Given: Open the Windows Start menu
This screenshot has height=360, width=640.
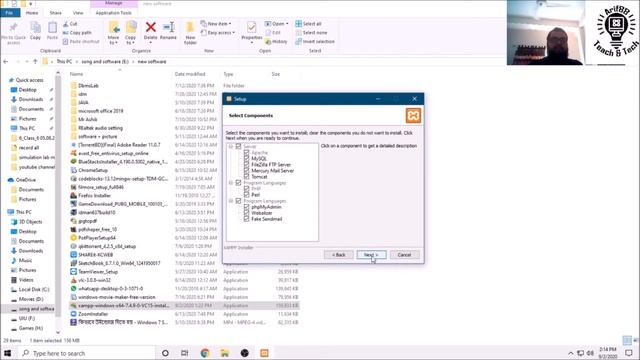Looking at the screenshot, I should tap(8, 353).
